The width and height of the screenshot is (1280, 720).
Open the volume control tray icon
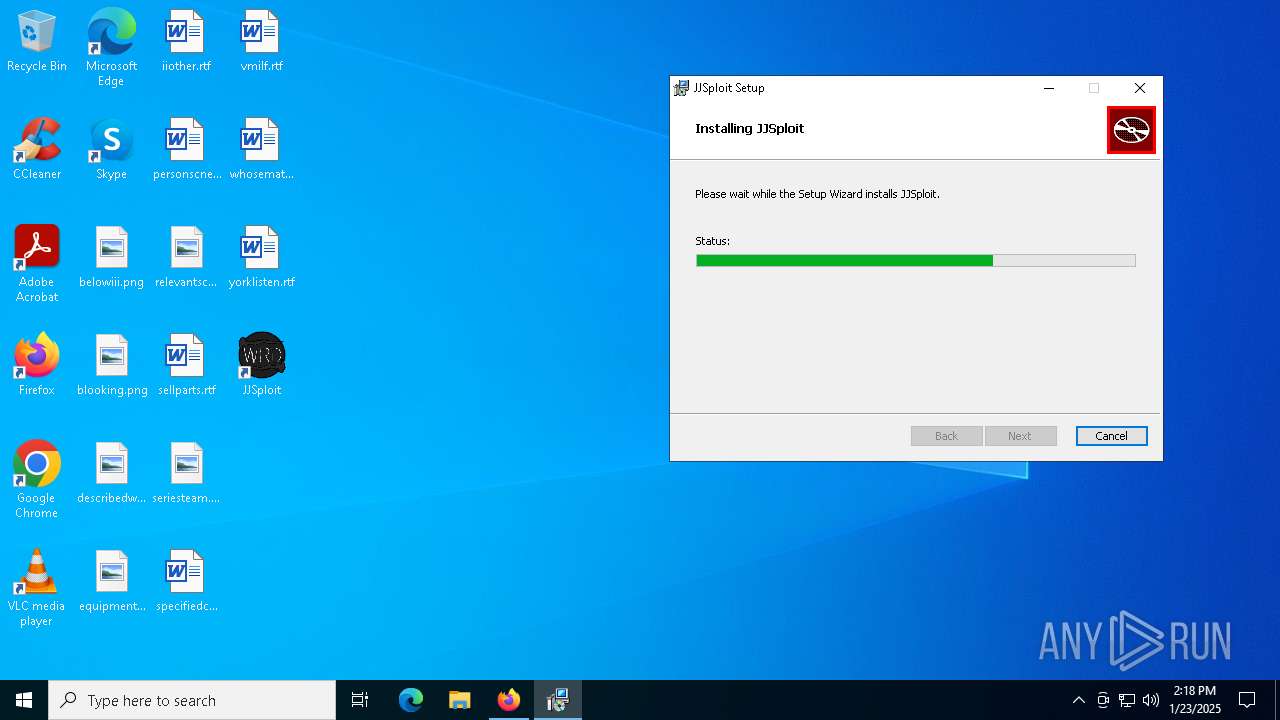[1151, 700]
